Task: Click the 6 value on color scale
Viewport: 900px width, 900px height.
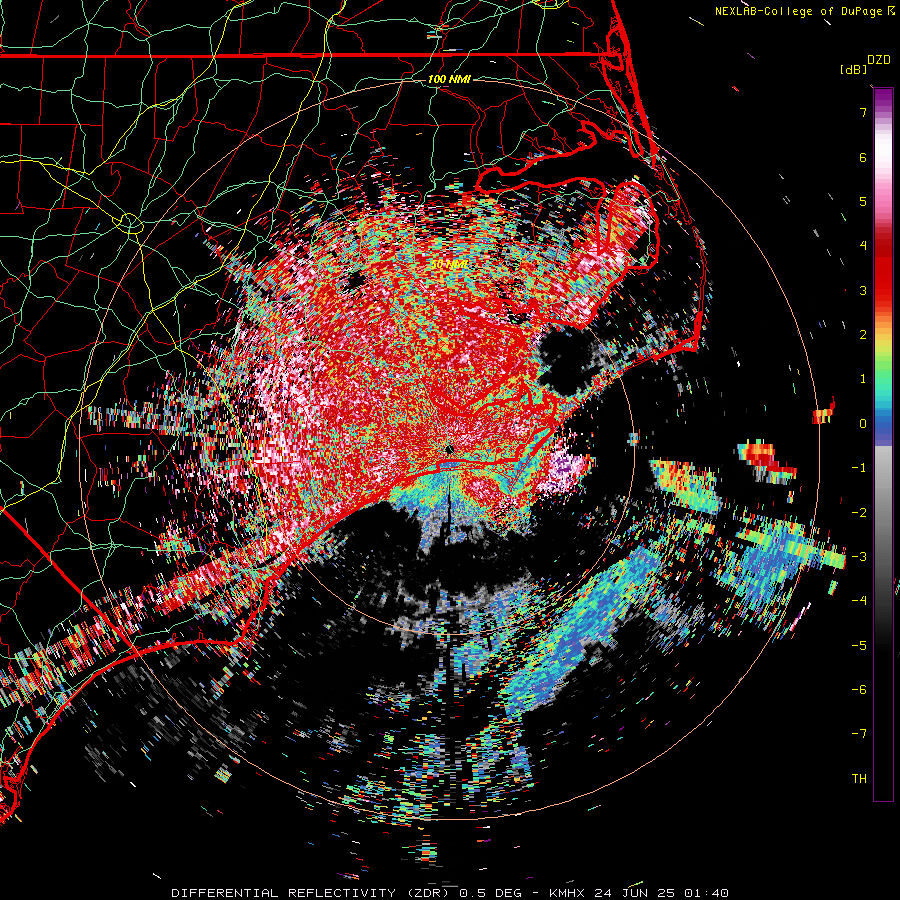Action: point(863,157)
